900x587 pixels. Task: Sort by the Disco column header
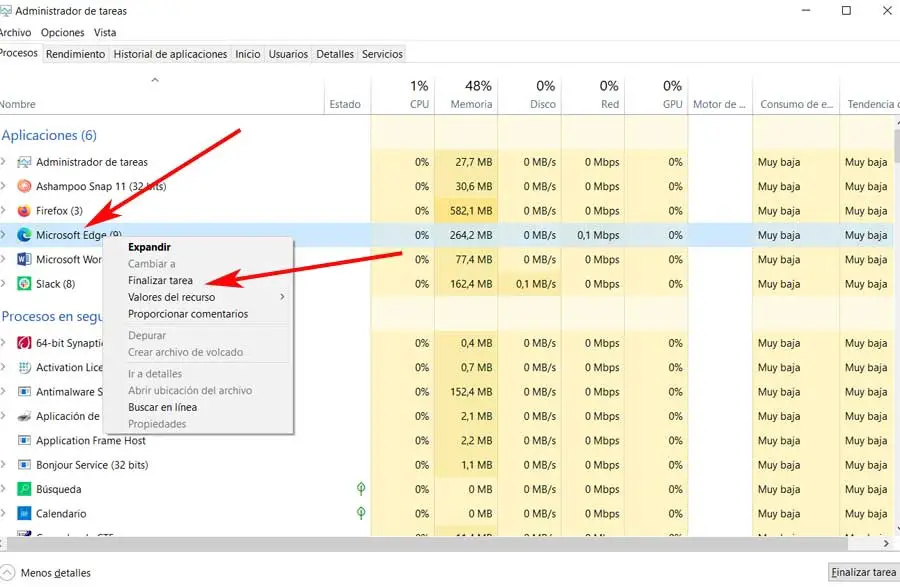pos(529,95)
